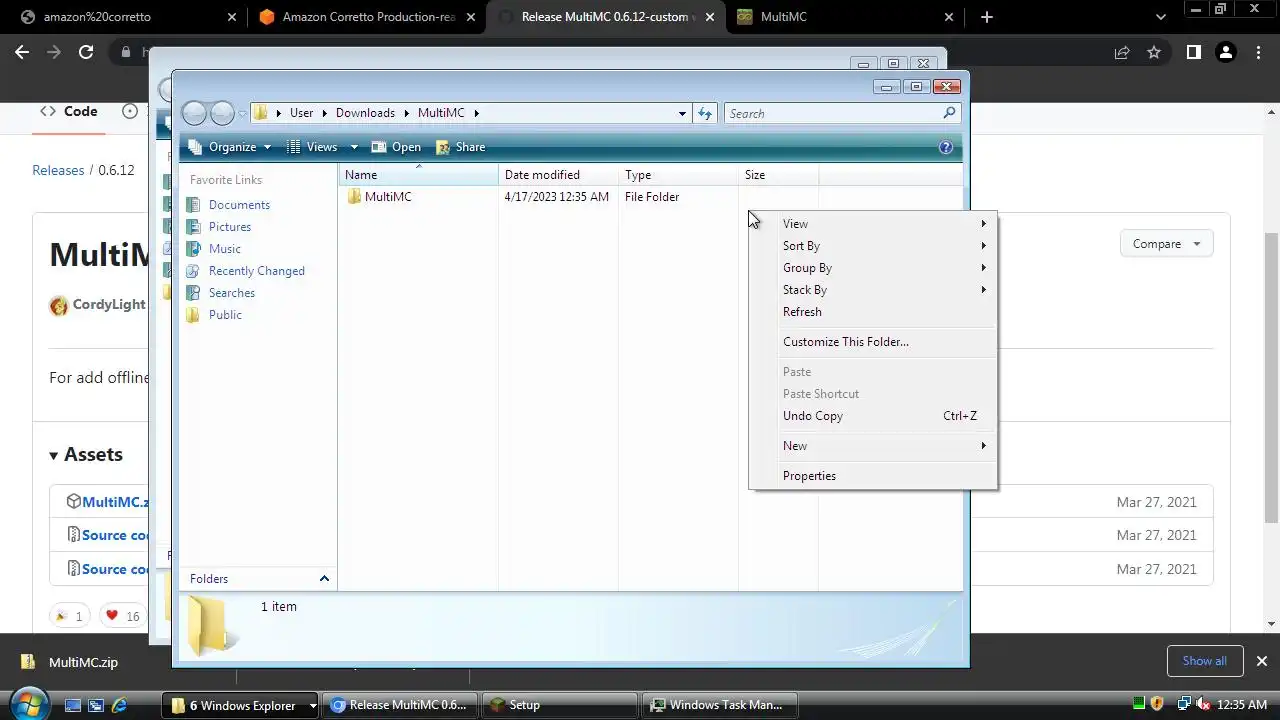Open Recently Changed favorite link
The width and height of the screenshot is (1280, 720).
tap(256, 271)
